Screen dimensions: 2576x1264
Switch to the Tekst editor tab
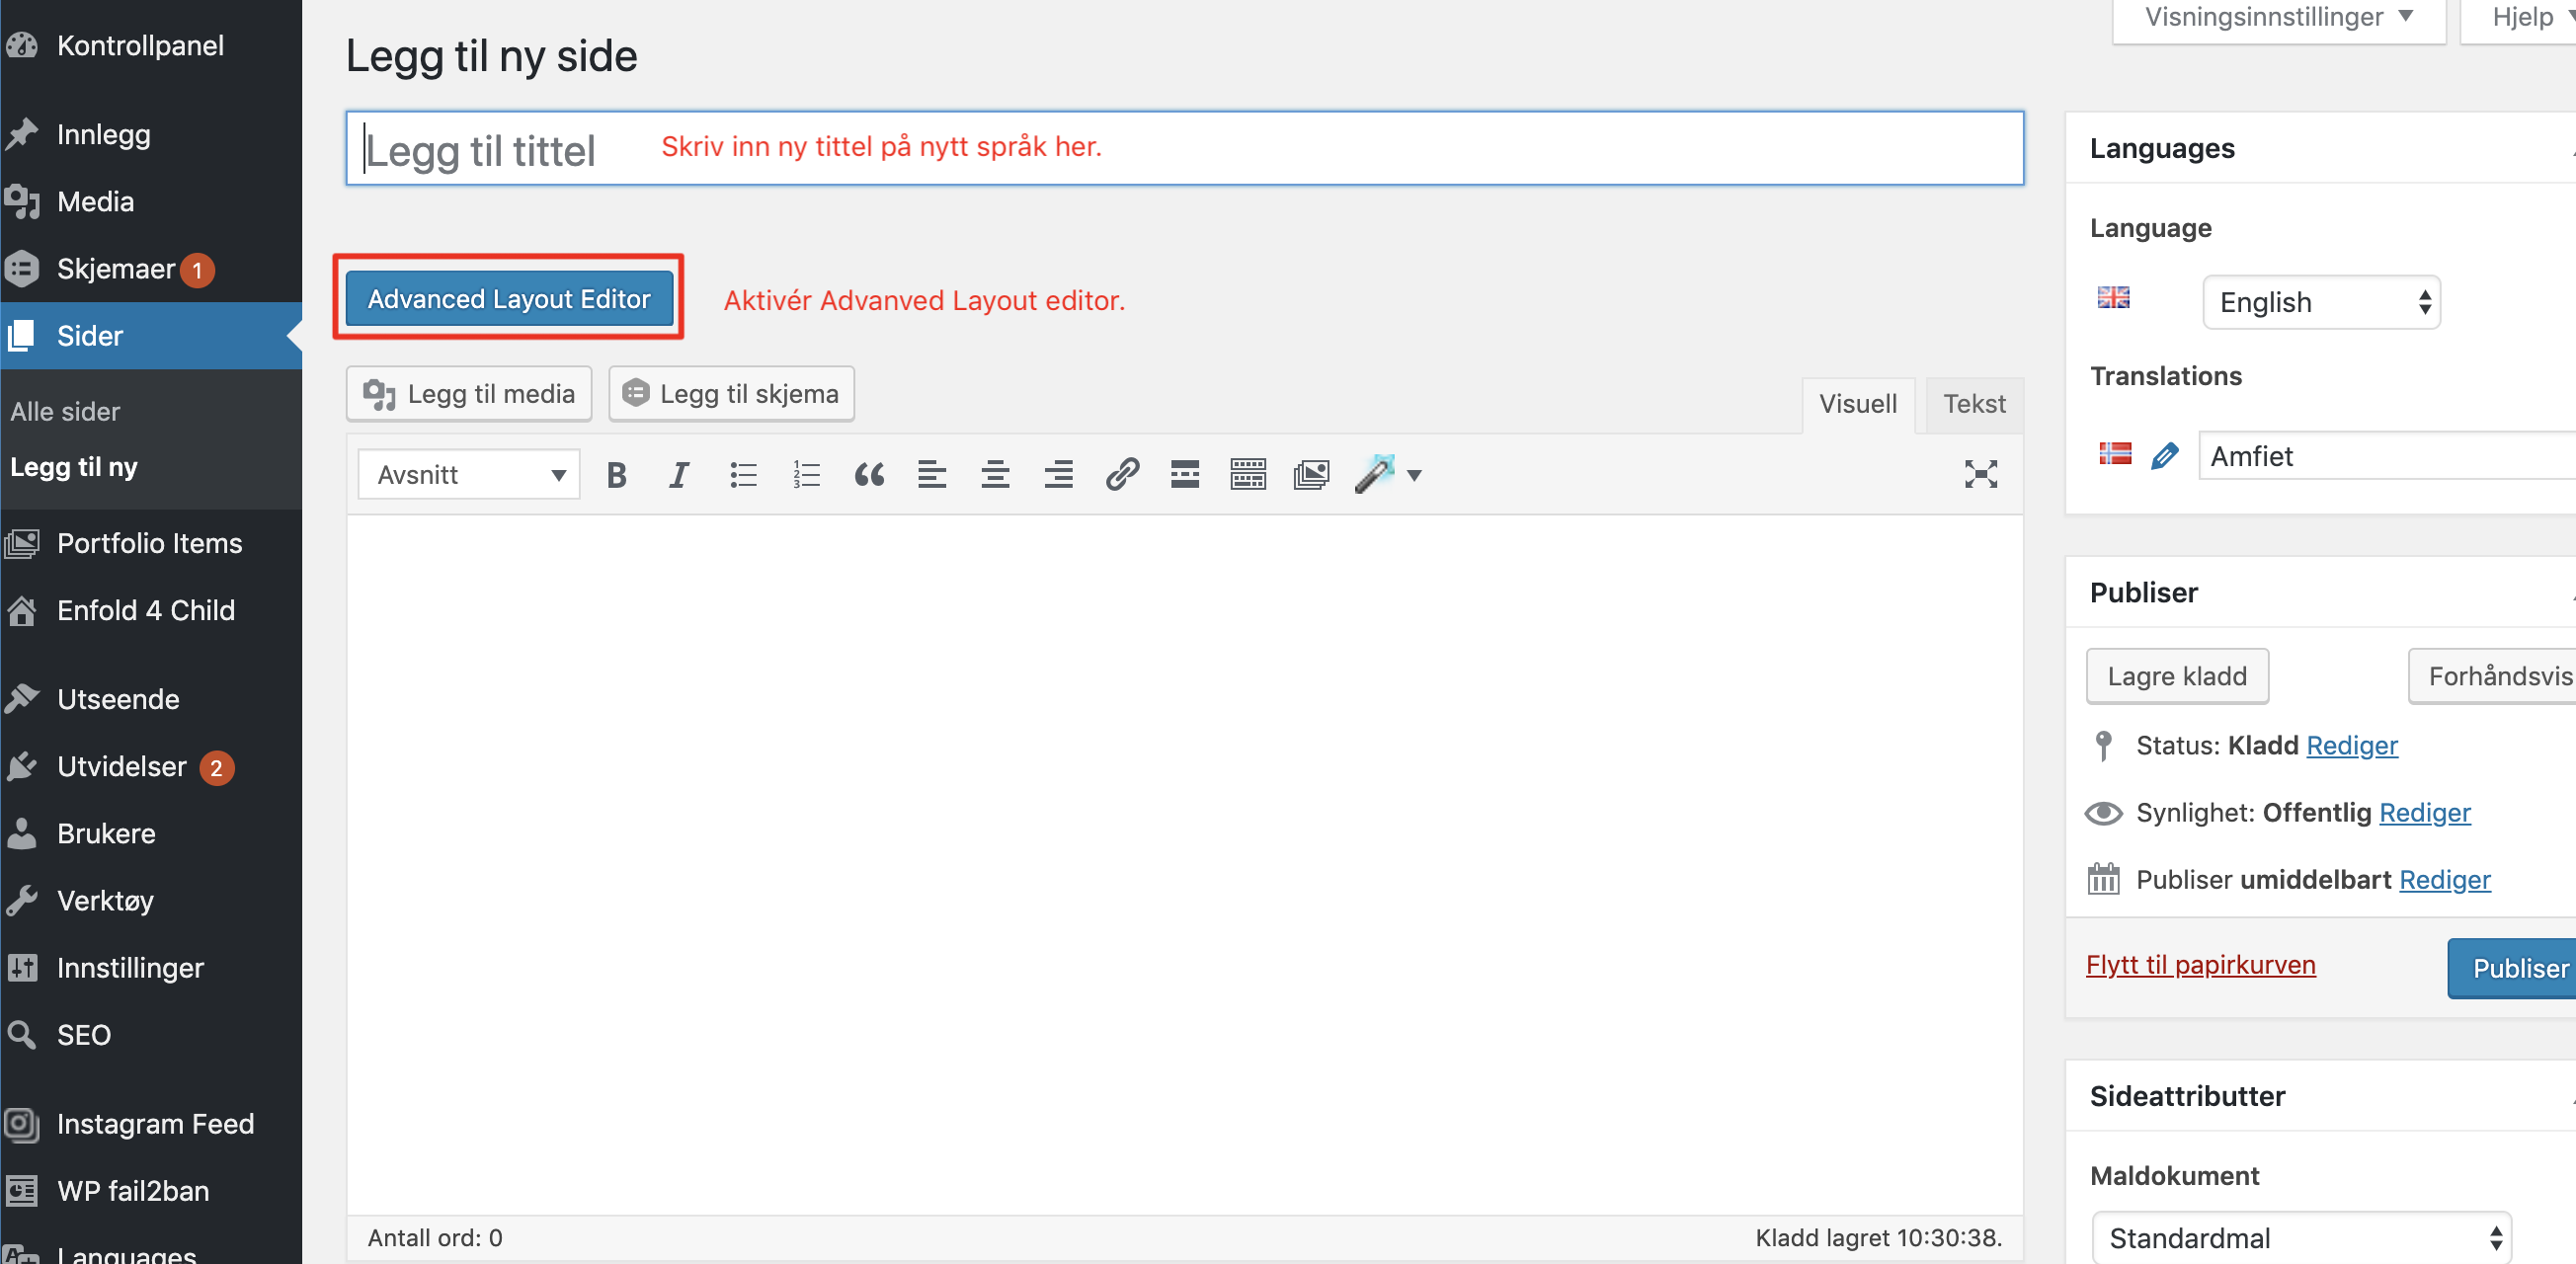click(x=1973, y=404)
